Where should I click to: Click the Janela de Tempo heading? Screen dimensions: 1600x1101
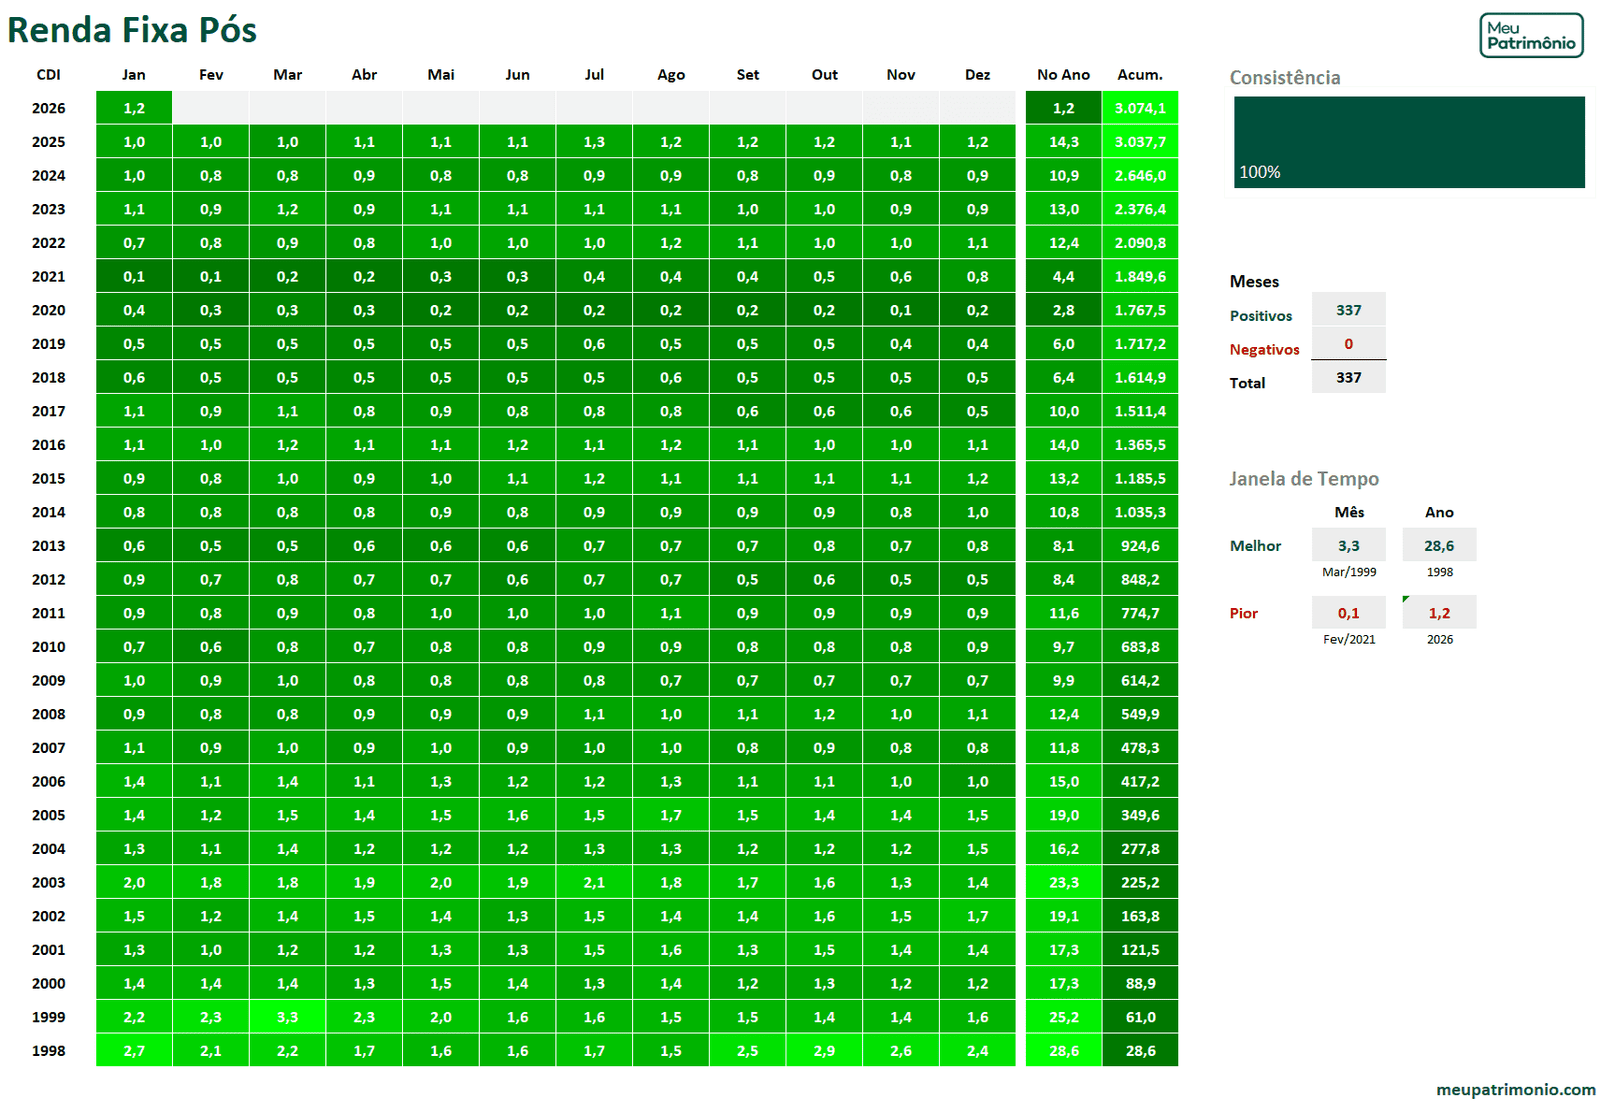[1303, 479]
